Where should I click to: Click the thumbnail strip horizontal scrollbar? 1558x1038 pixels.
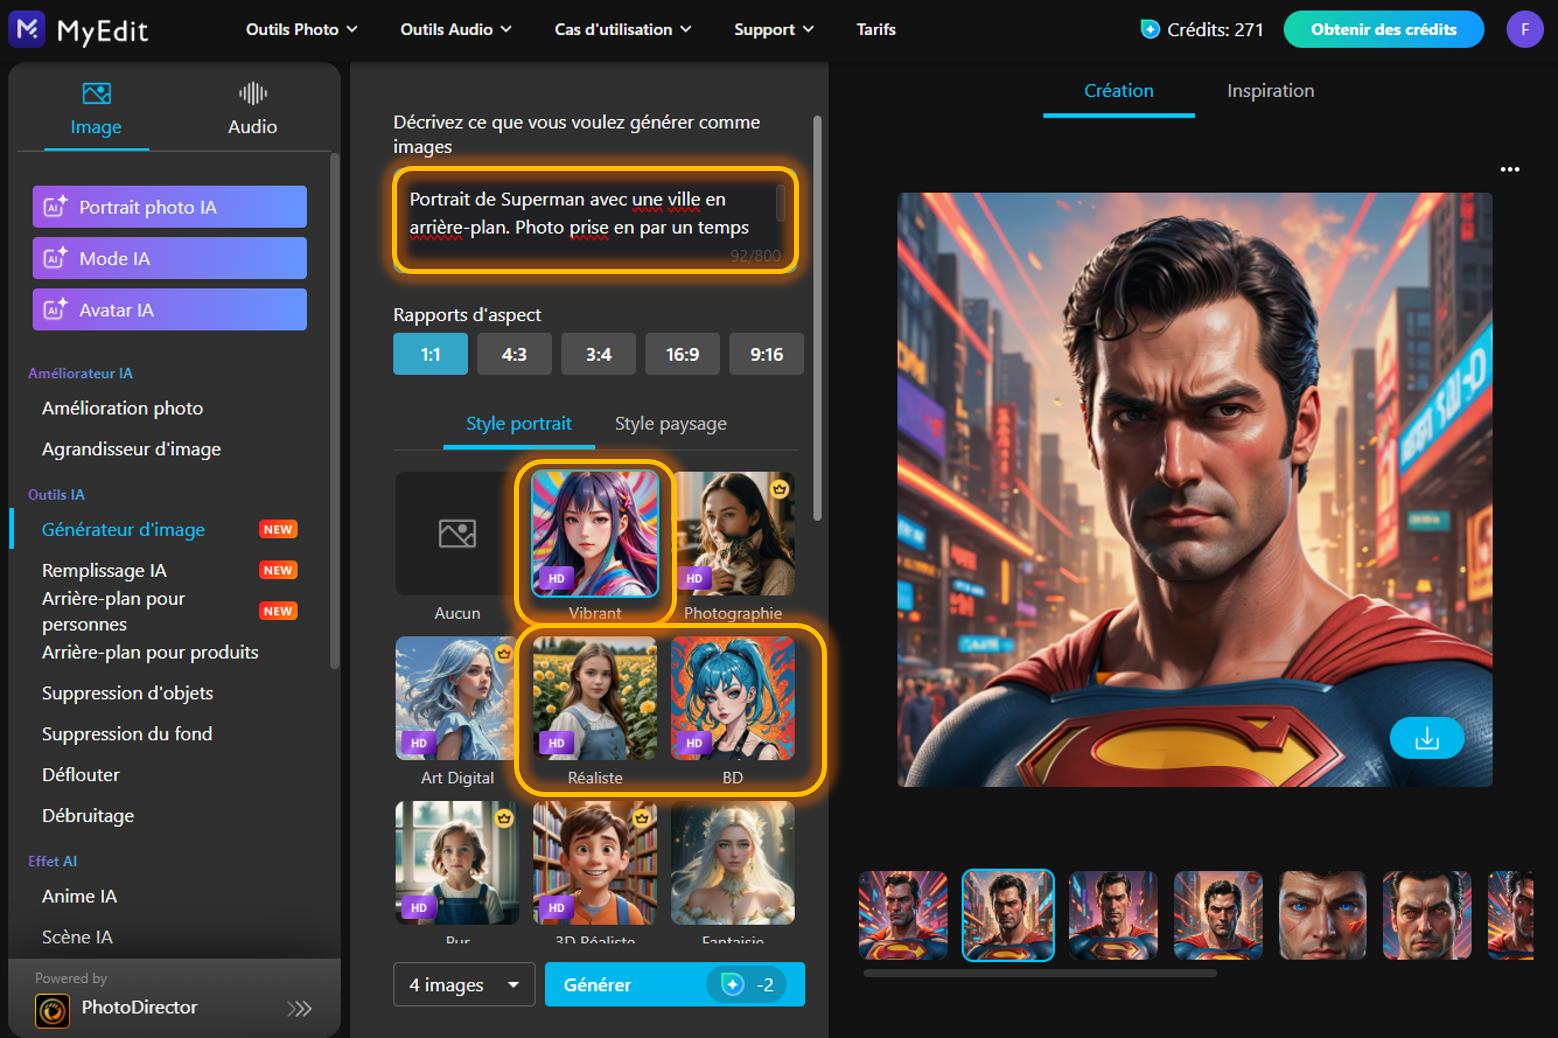pyautogui.click(x=1040, y=973)
